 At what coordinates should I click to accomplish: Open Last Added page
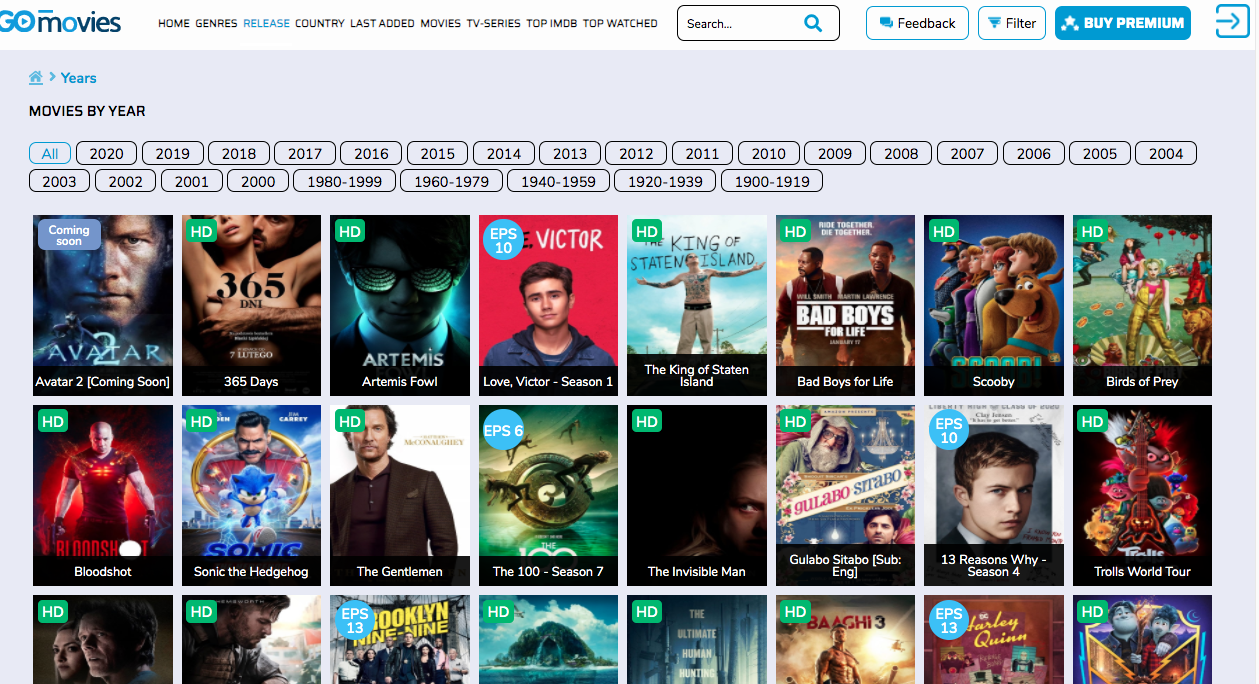pos(382,23)
